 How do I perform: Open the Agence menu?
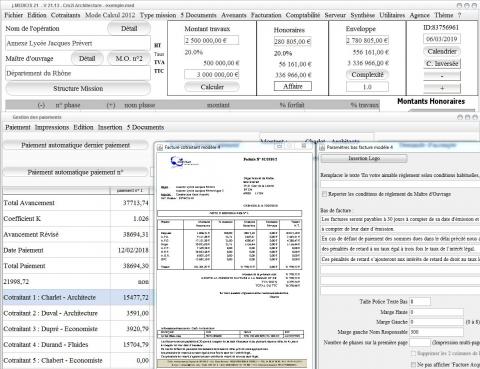click(419, 15)
